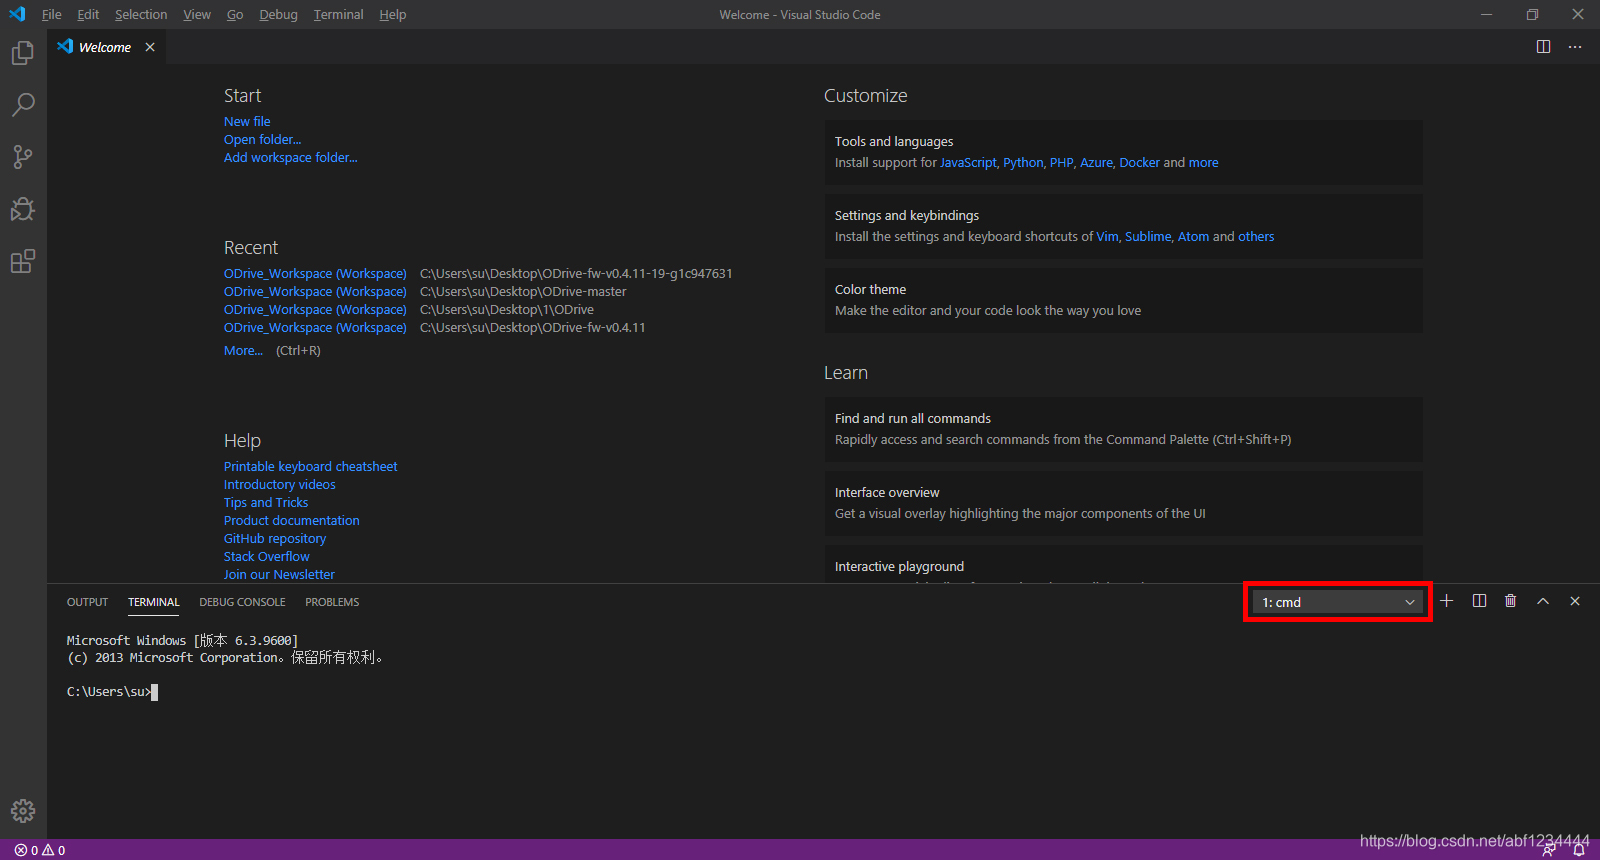The height and width of the screenshot is (860, 1600).
Task: Switch to the OUTPUT panel tab
Action: pos(87,602)
